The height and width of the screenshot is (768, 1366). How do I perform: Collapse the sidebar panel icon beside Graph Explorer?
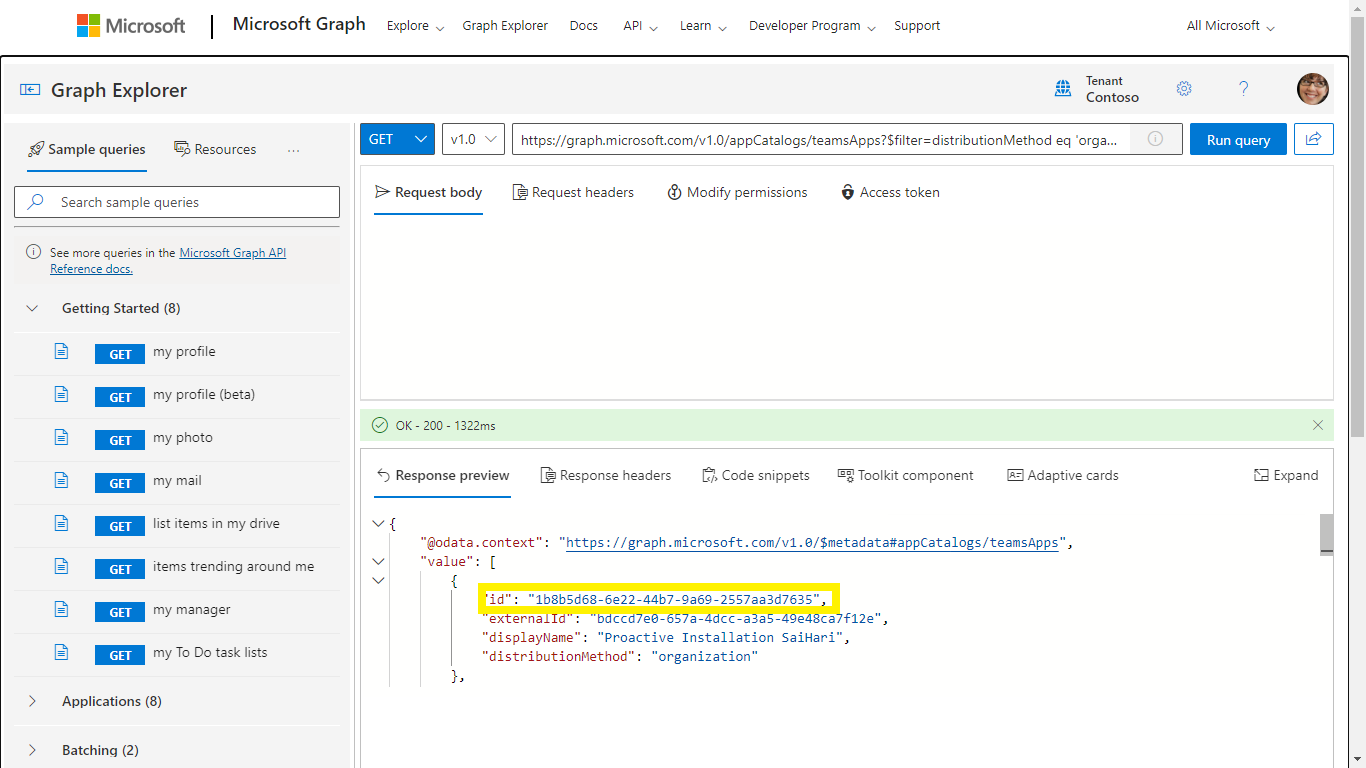click(x=30, y=90)
